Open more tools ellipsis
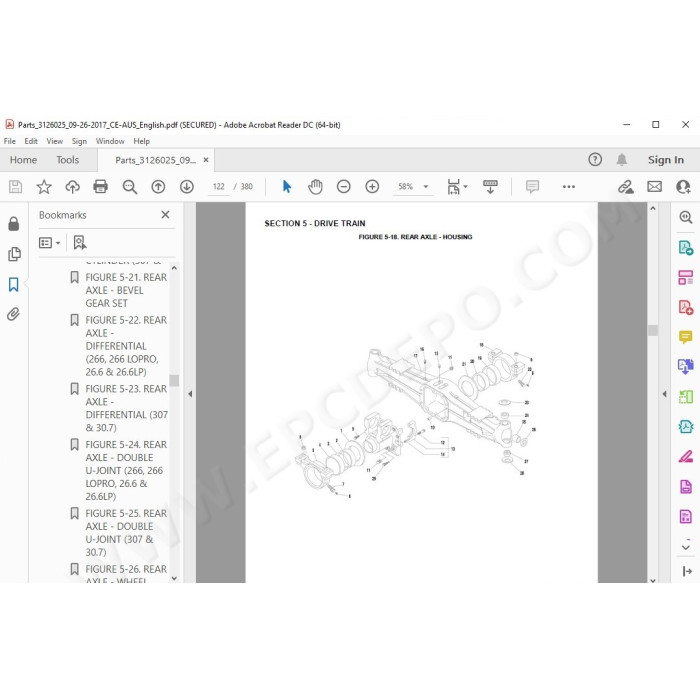The height and width of the screenshot is (700, 700). point(569,187)
